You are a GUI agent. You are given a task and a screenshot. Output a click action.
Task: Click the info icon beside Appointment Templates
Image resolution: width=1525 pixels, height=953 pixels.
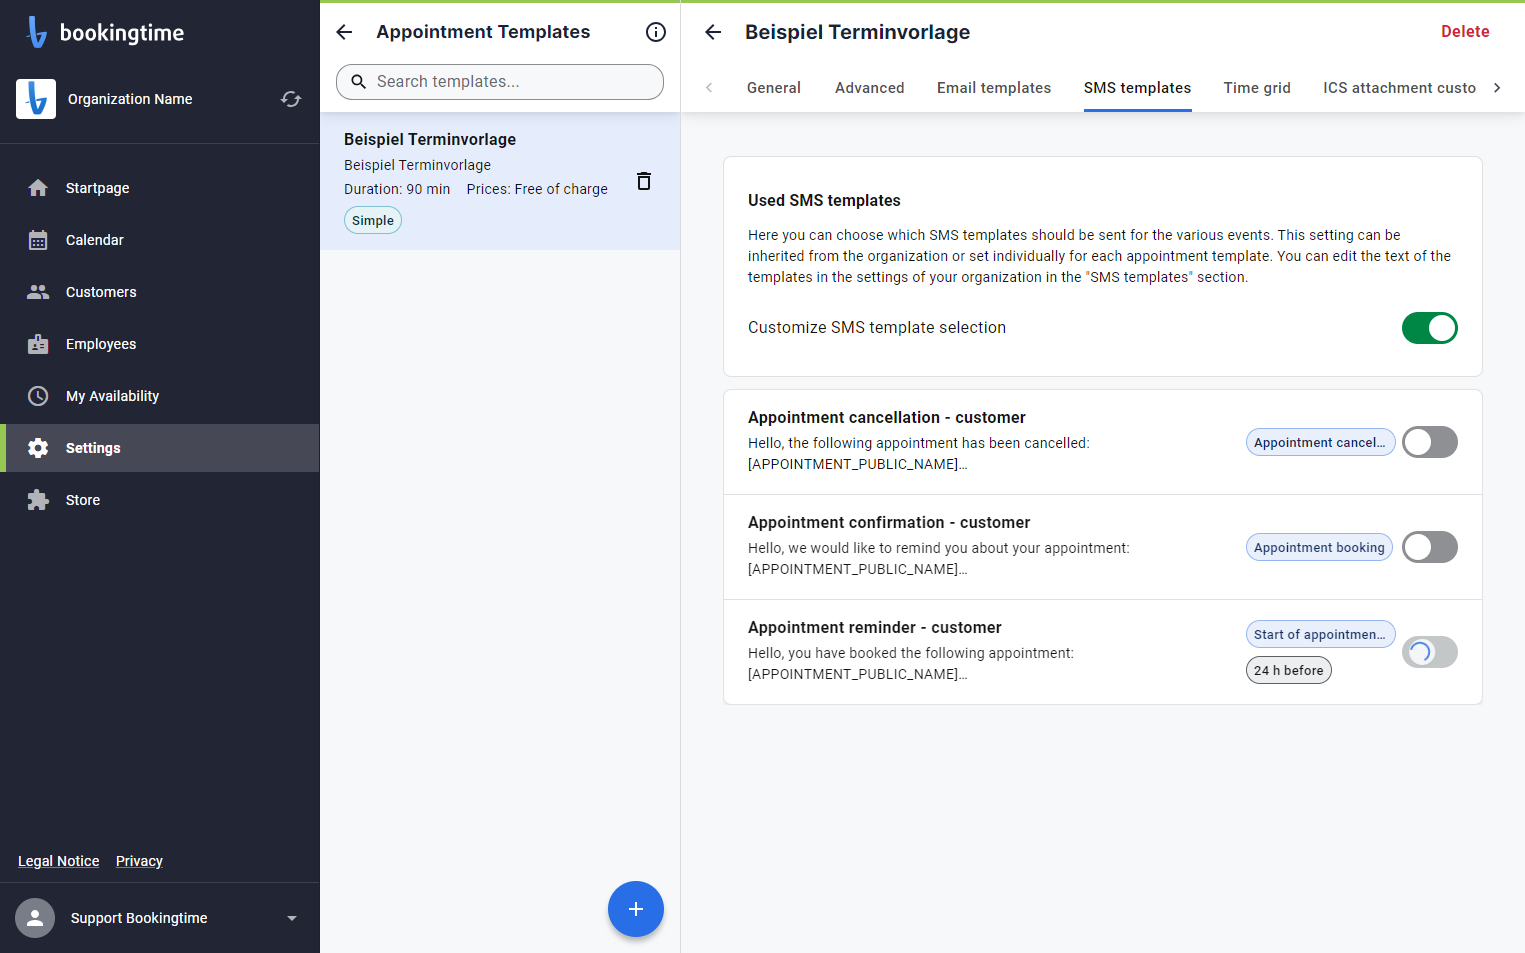click(x=656, y=32)
